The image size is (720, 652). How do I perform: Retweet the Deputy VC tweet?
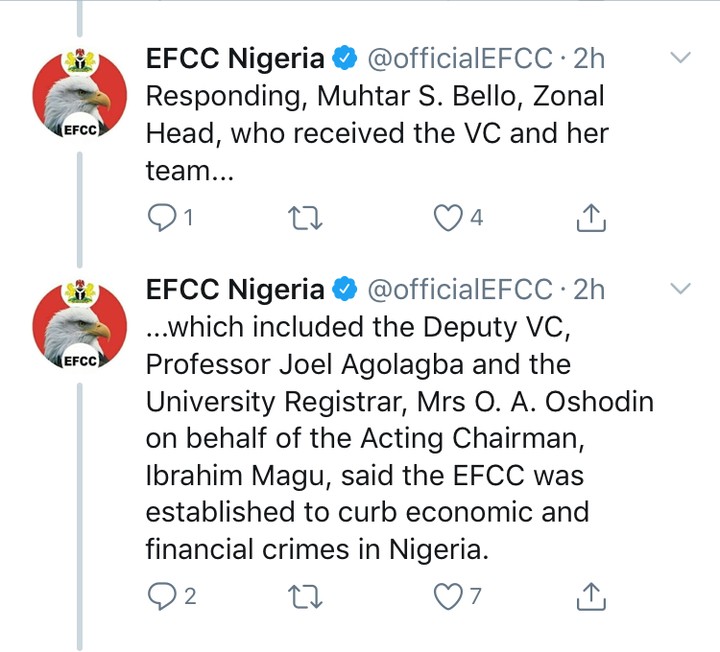pyautogui.click(x=301, y=596)
